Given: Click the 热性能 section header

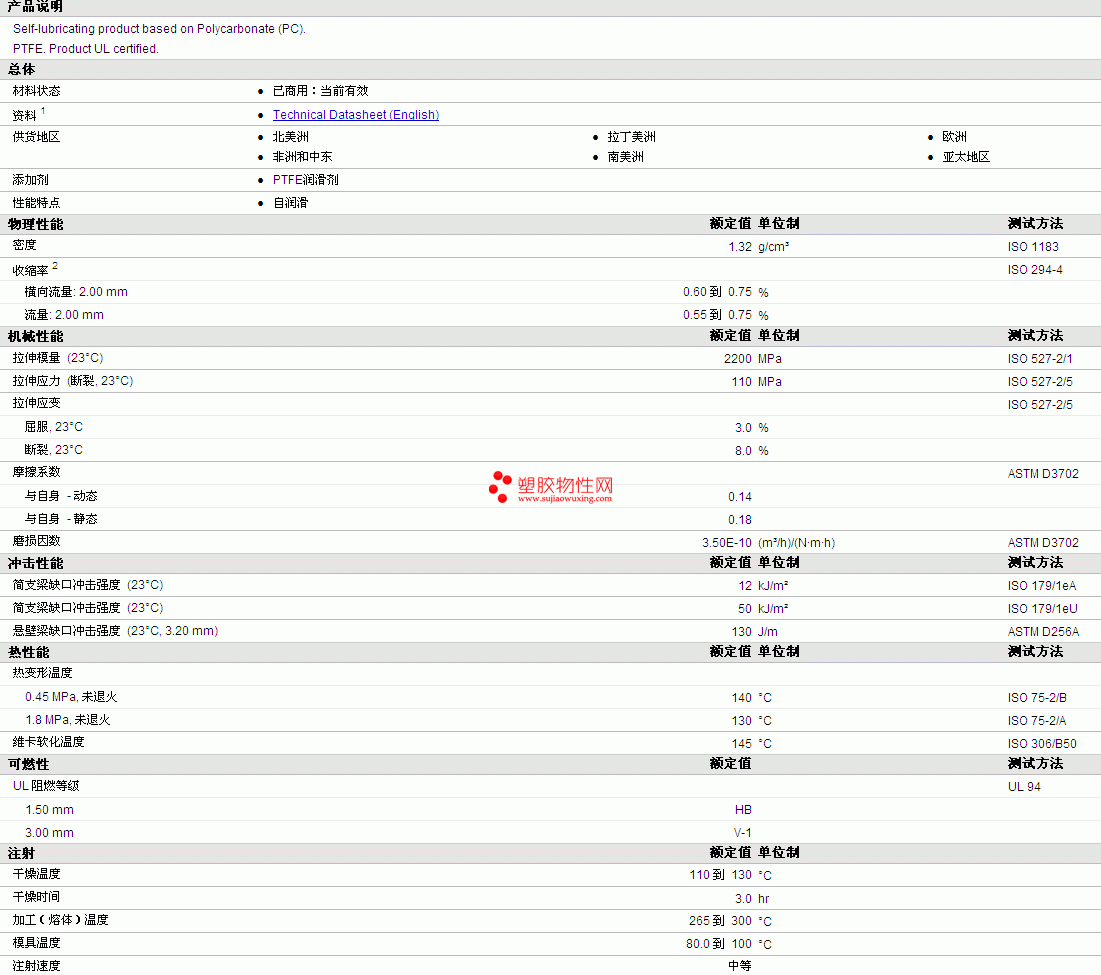Looking at the screenshot, I should (28, 652).
